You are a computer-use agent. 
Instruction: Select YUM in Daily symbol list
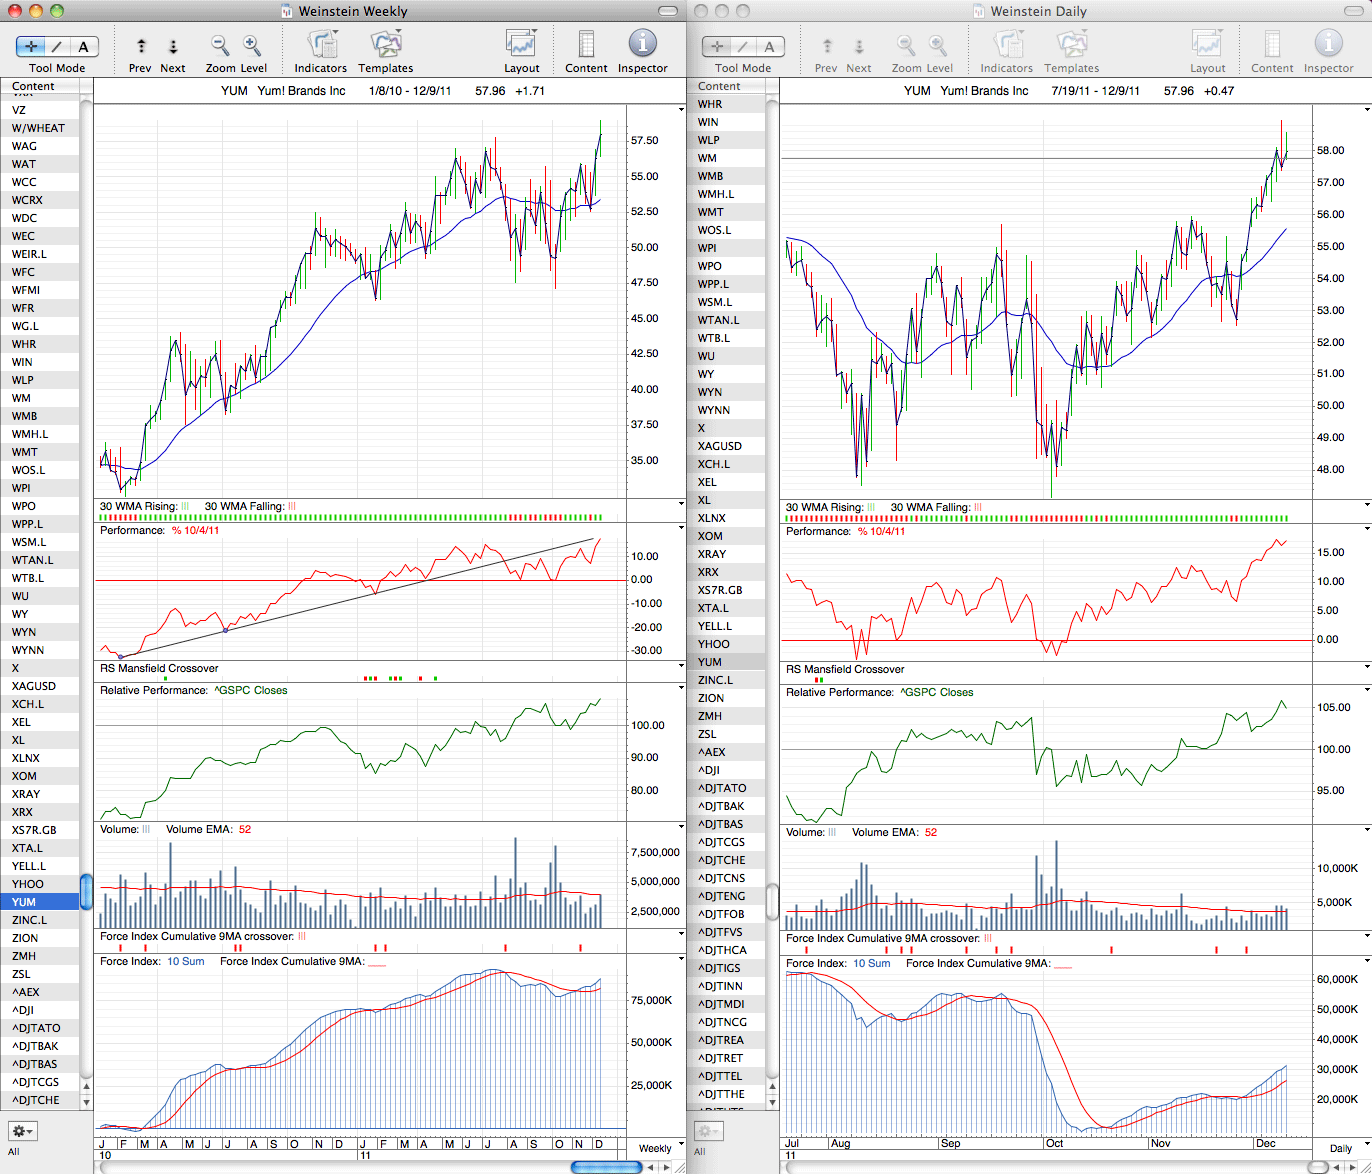726,662
